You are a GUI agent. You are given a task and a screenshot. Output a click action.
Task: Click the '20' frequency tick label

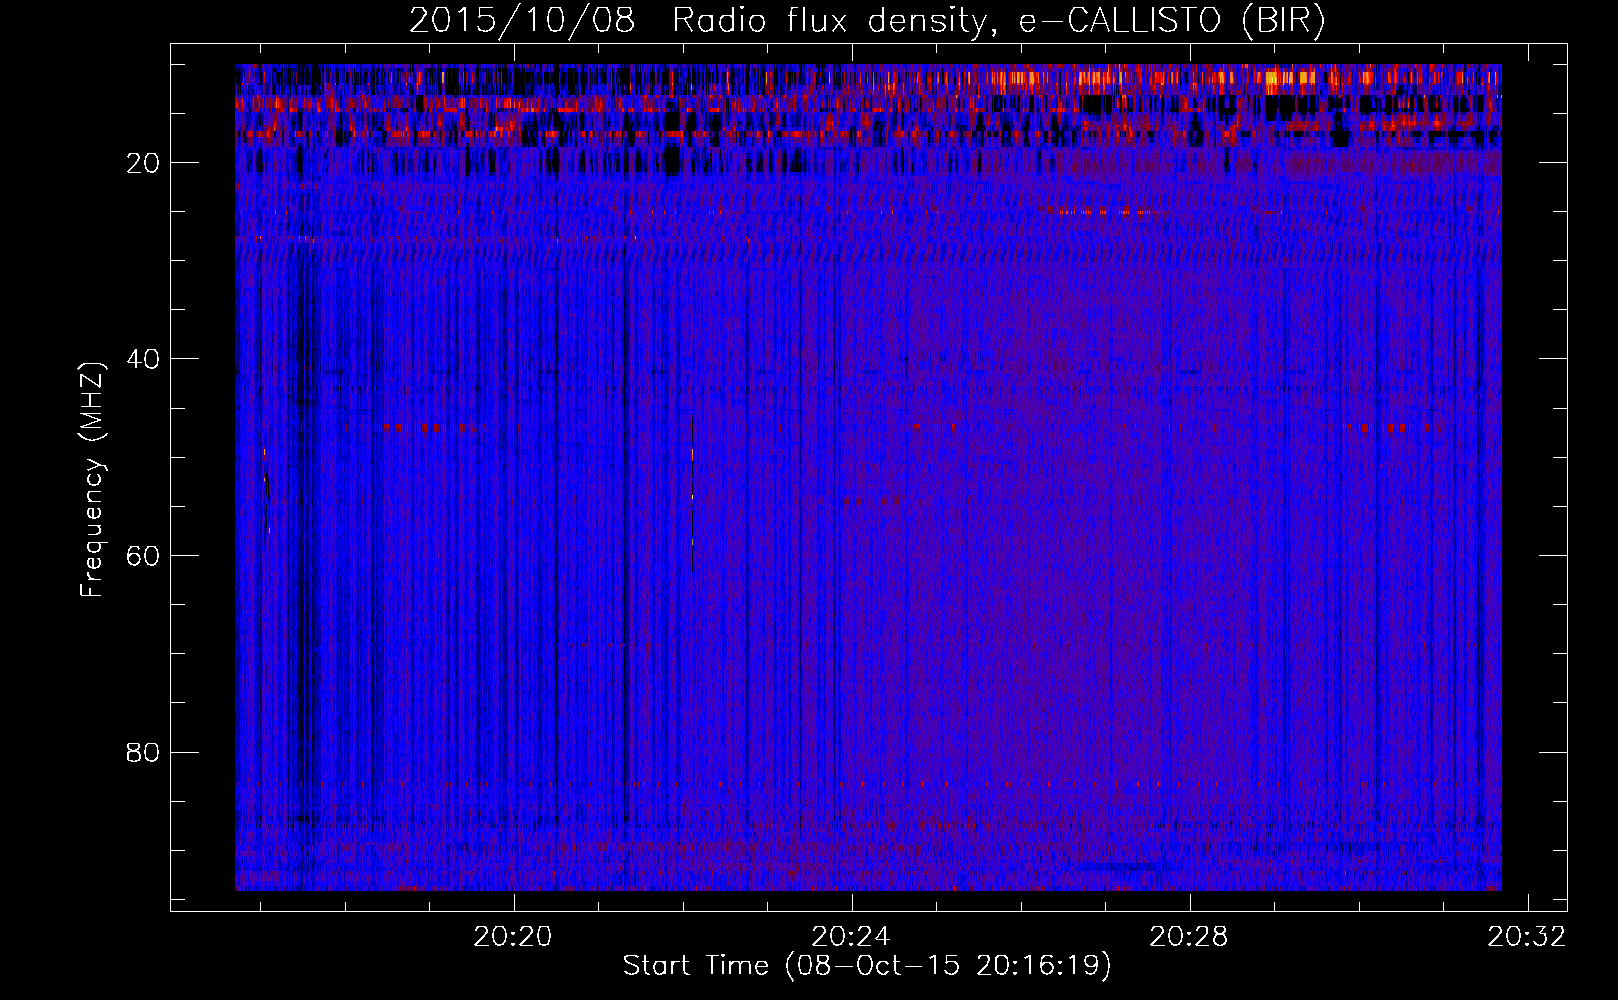click(144, 163)
